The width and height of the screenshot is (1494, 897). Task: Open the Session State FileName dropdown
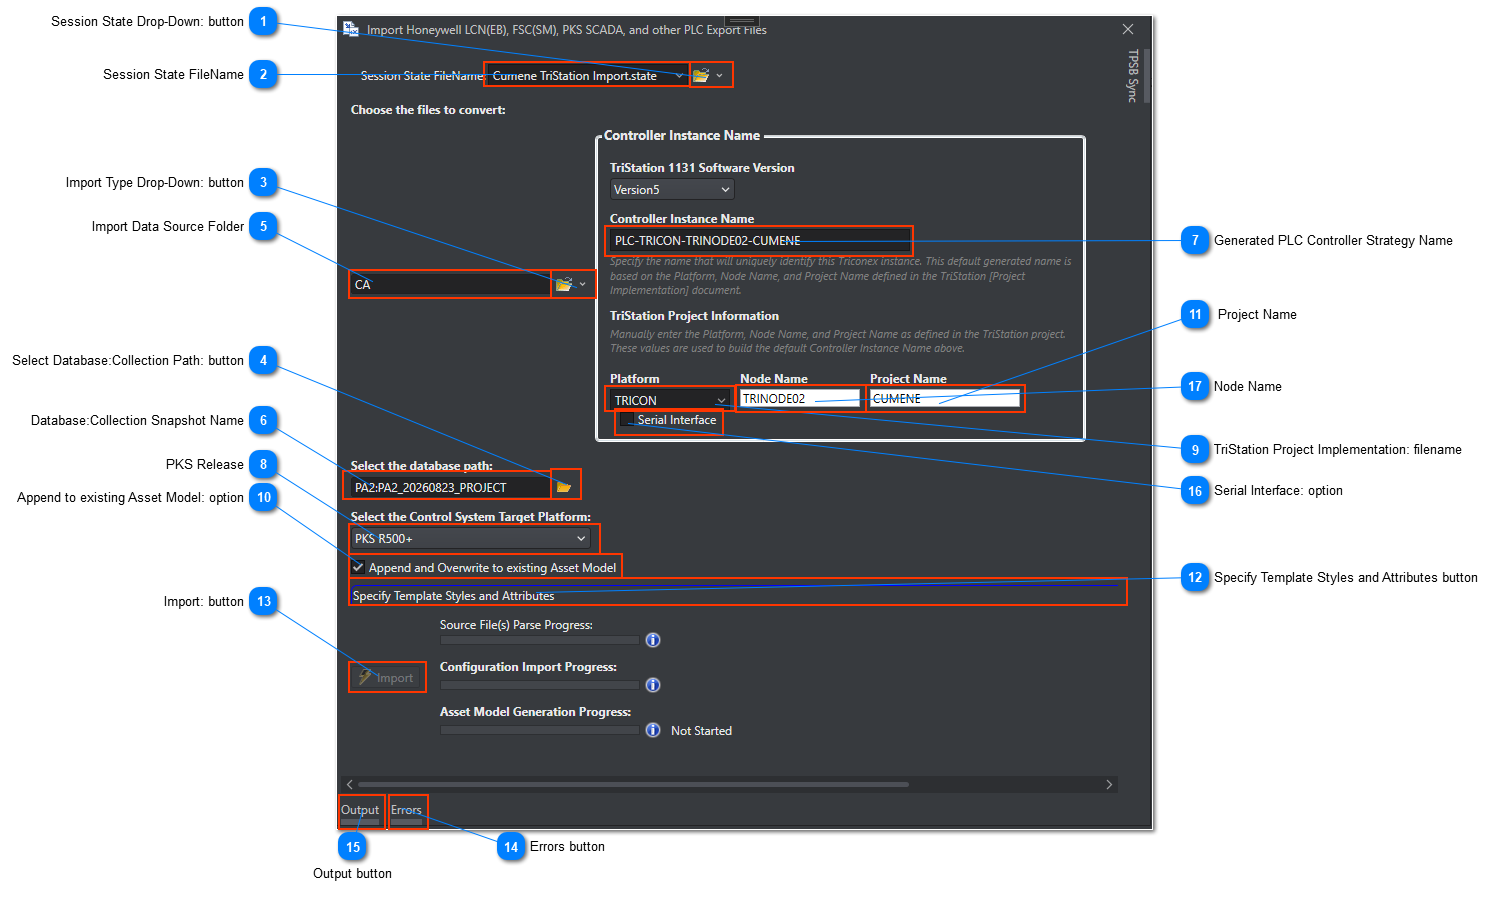click(x=680, y=75)
